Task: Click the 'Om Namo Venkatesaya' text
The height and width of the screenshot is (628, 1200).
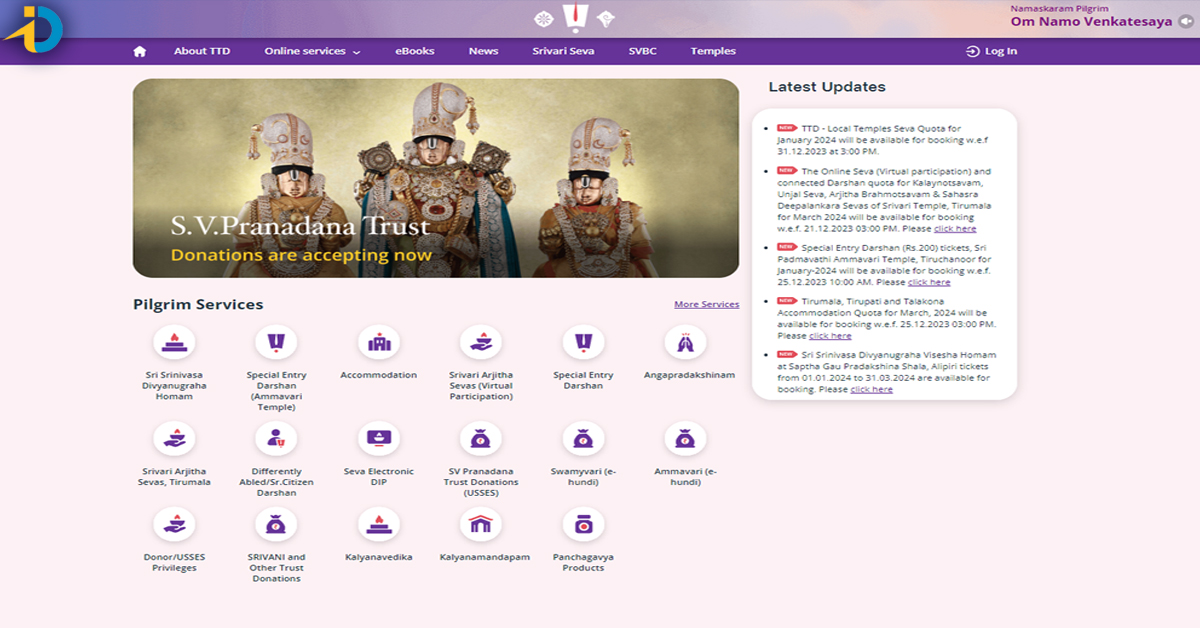Action: [x=1091, y=21]
